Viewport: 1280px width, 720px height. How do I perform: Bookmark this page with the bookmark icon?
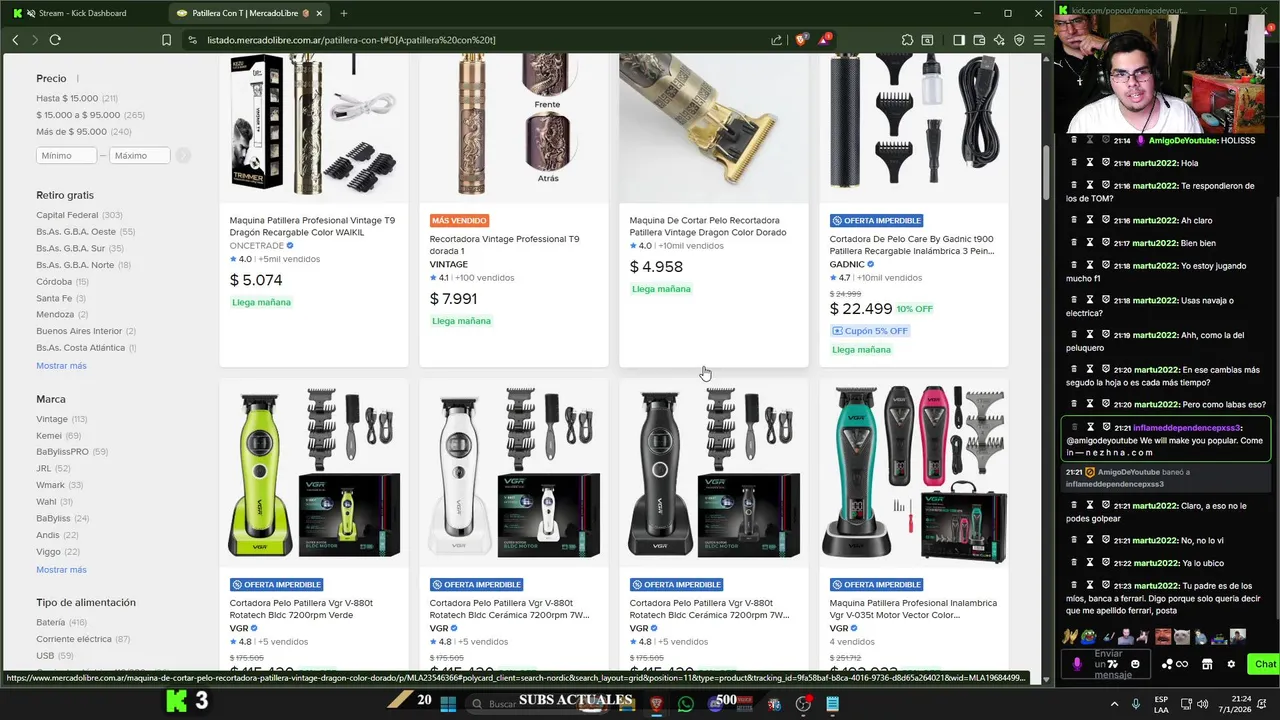tap(166, 40)
